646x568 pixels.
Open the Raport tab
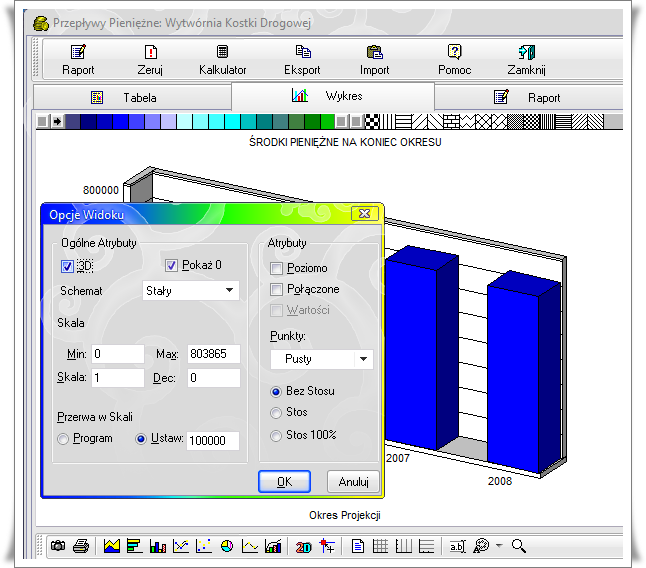(533, 98)
